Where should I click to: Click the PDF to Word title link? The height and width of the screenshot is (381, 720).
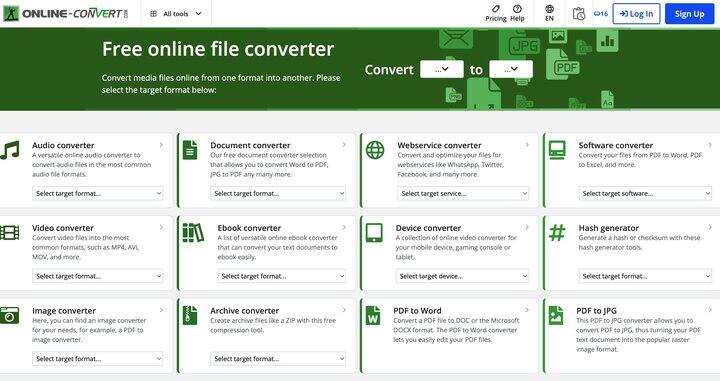417,310
